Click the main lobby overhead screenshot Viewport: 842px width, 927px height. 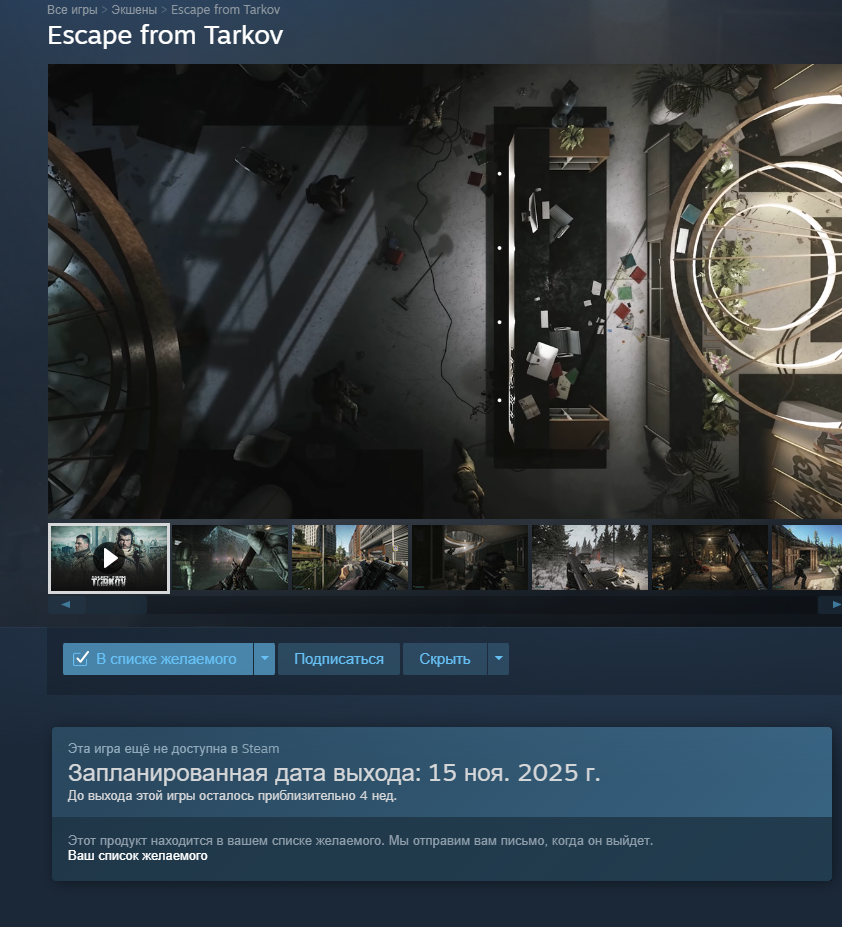click(x=445, y=291)
